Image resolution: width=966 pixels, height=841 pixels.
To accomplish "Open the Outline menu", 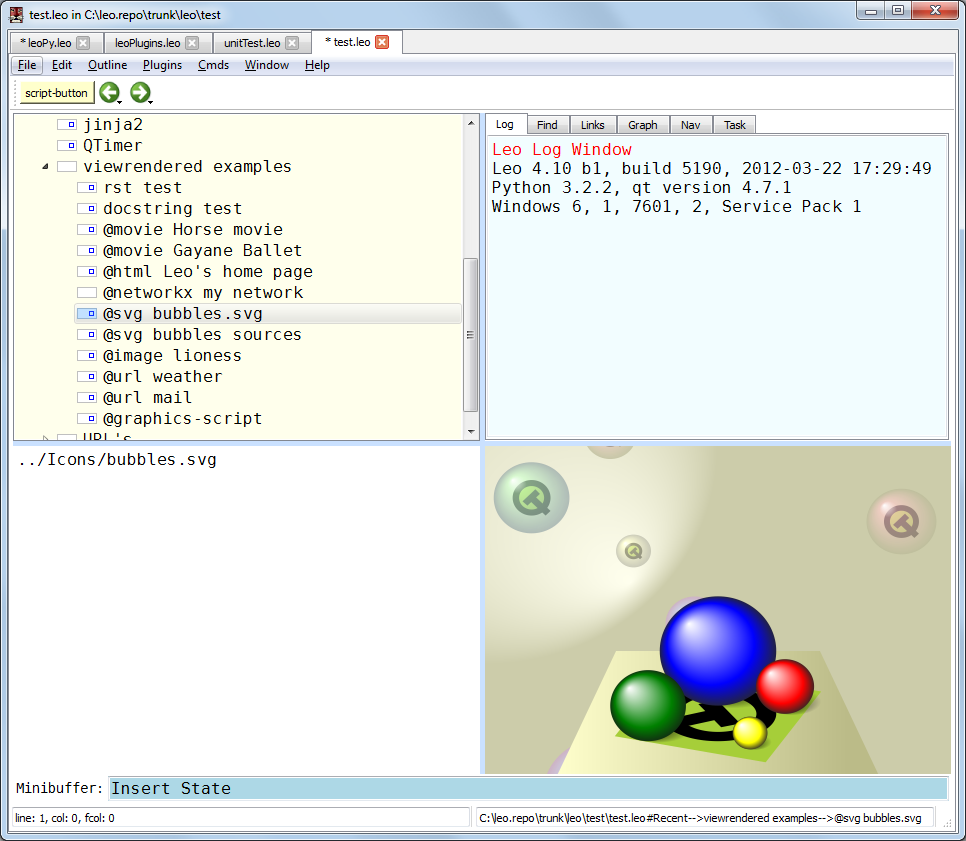I will pyautogui.click(x=107, y=65).
